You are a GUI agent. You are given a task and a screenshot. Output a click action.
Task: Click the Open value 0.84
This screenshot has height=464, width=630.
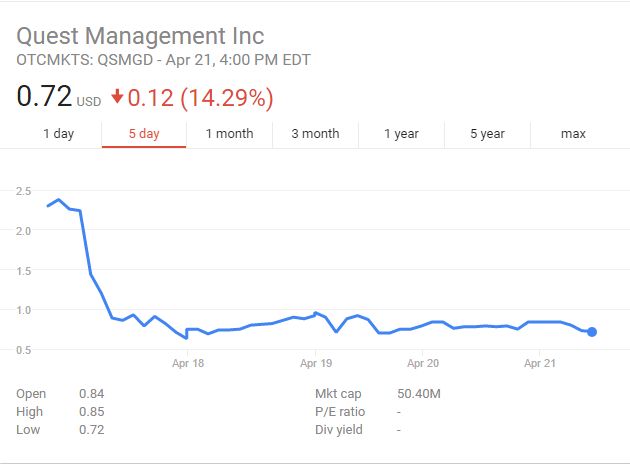pyautogui.click(x=91, y=394)
